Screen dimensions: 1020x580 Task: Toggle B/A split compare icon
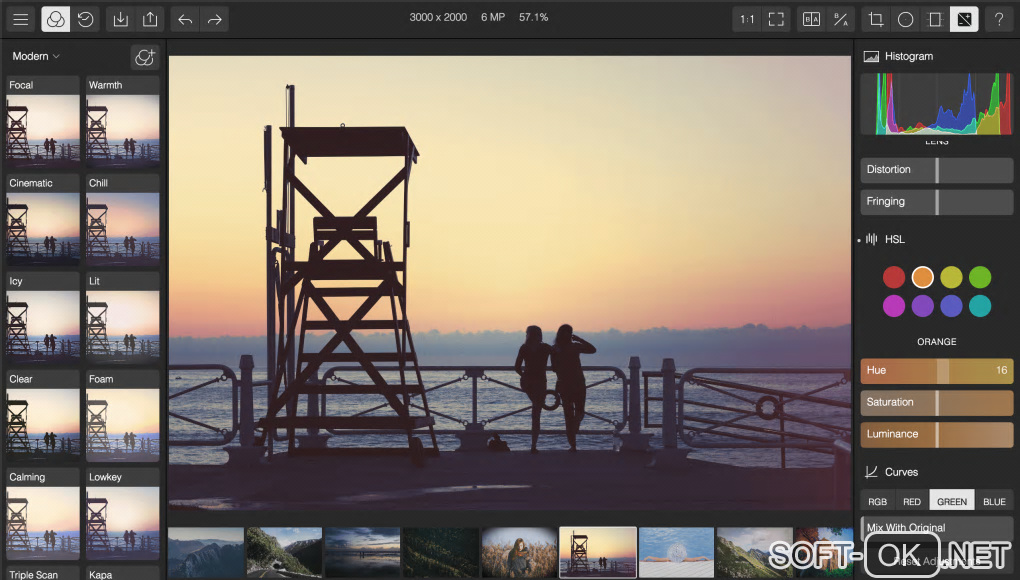(x=840, y=20)
